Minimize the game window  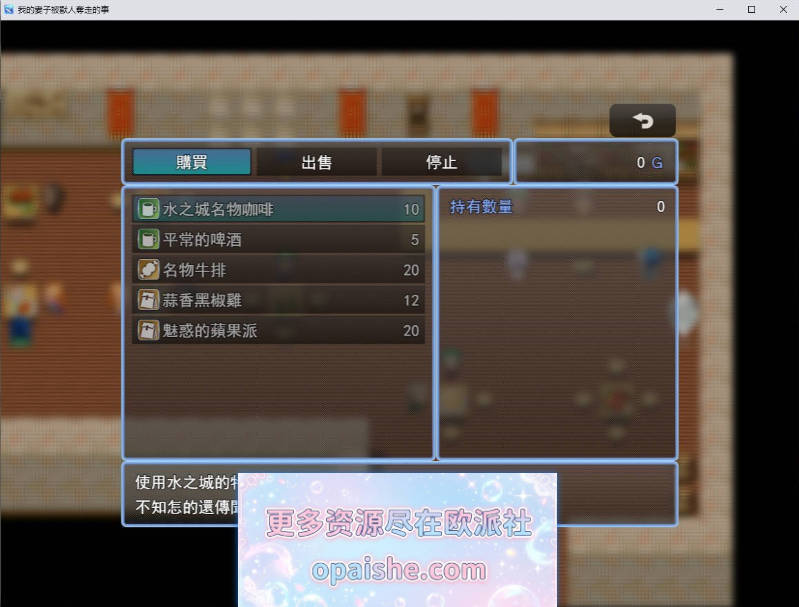(x=720, y=9)
